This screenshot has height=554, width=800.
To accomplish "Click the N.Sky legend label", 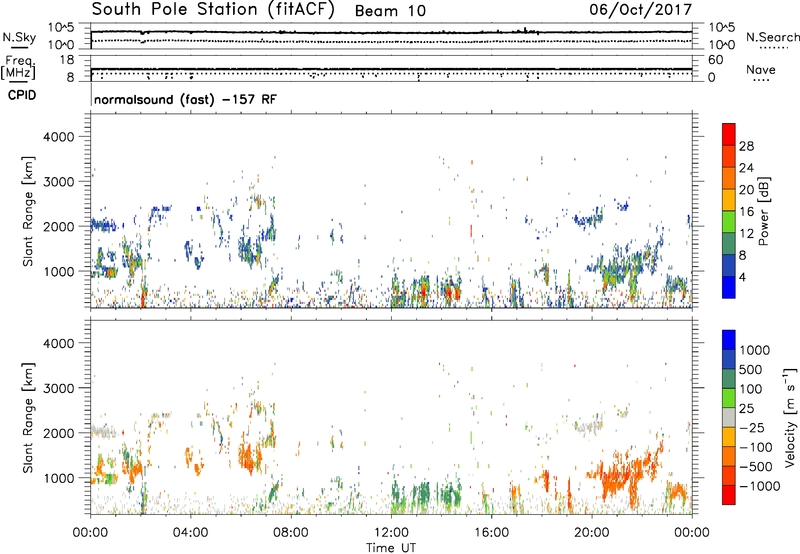I will [19, 38].
